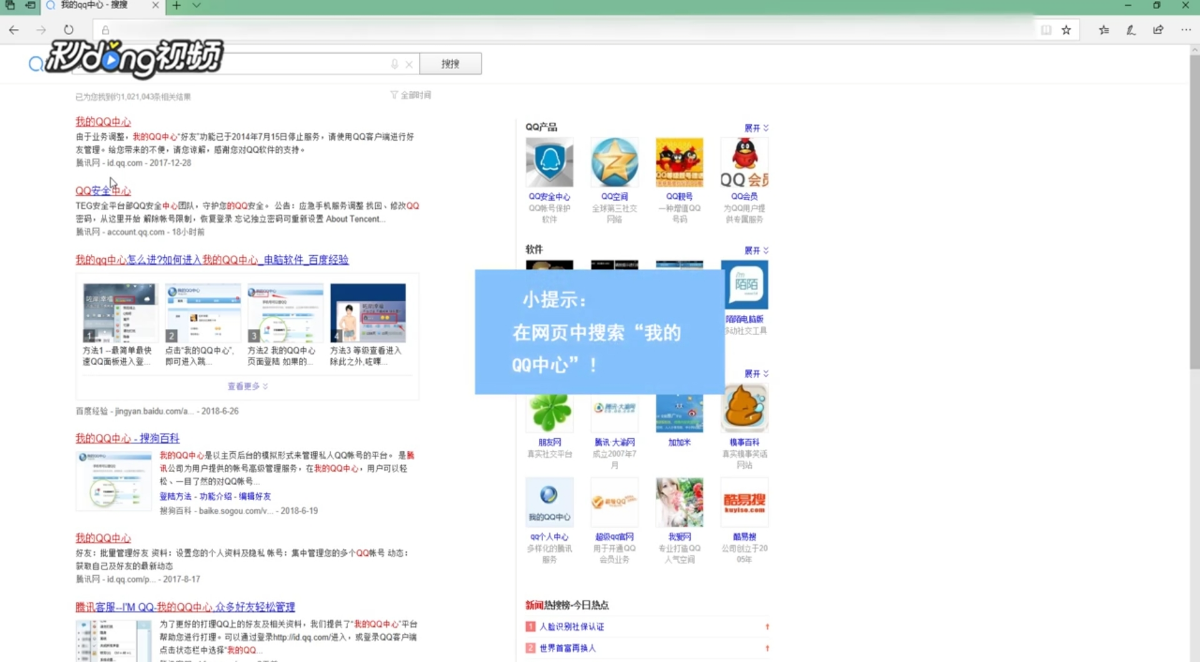Click the 超级qq官网 icon
Image resolution: width=1200 pixels, height=662 pixels.
tap(614, 502)
